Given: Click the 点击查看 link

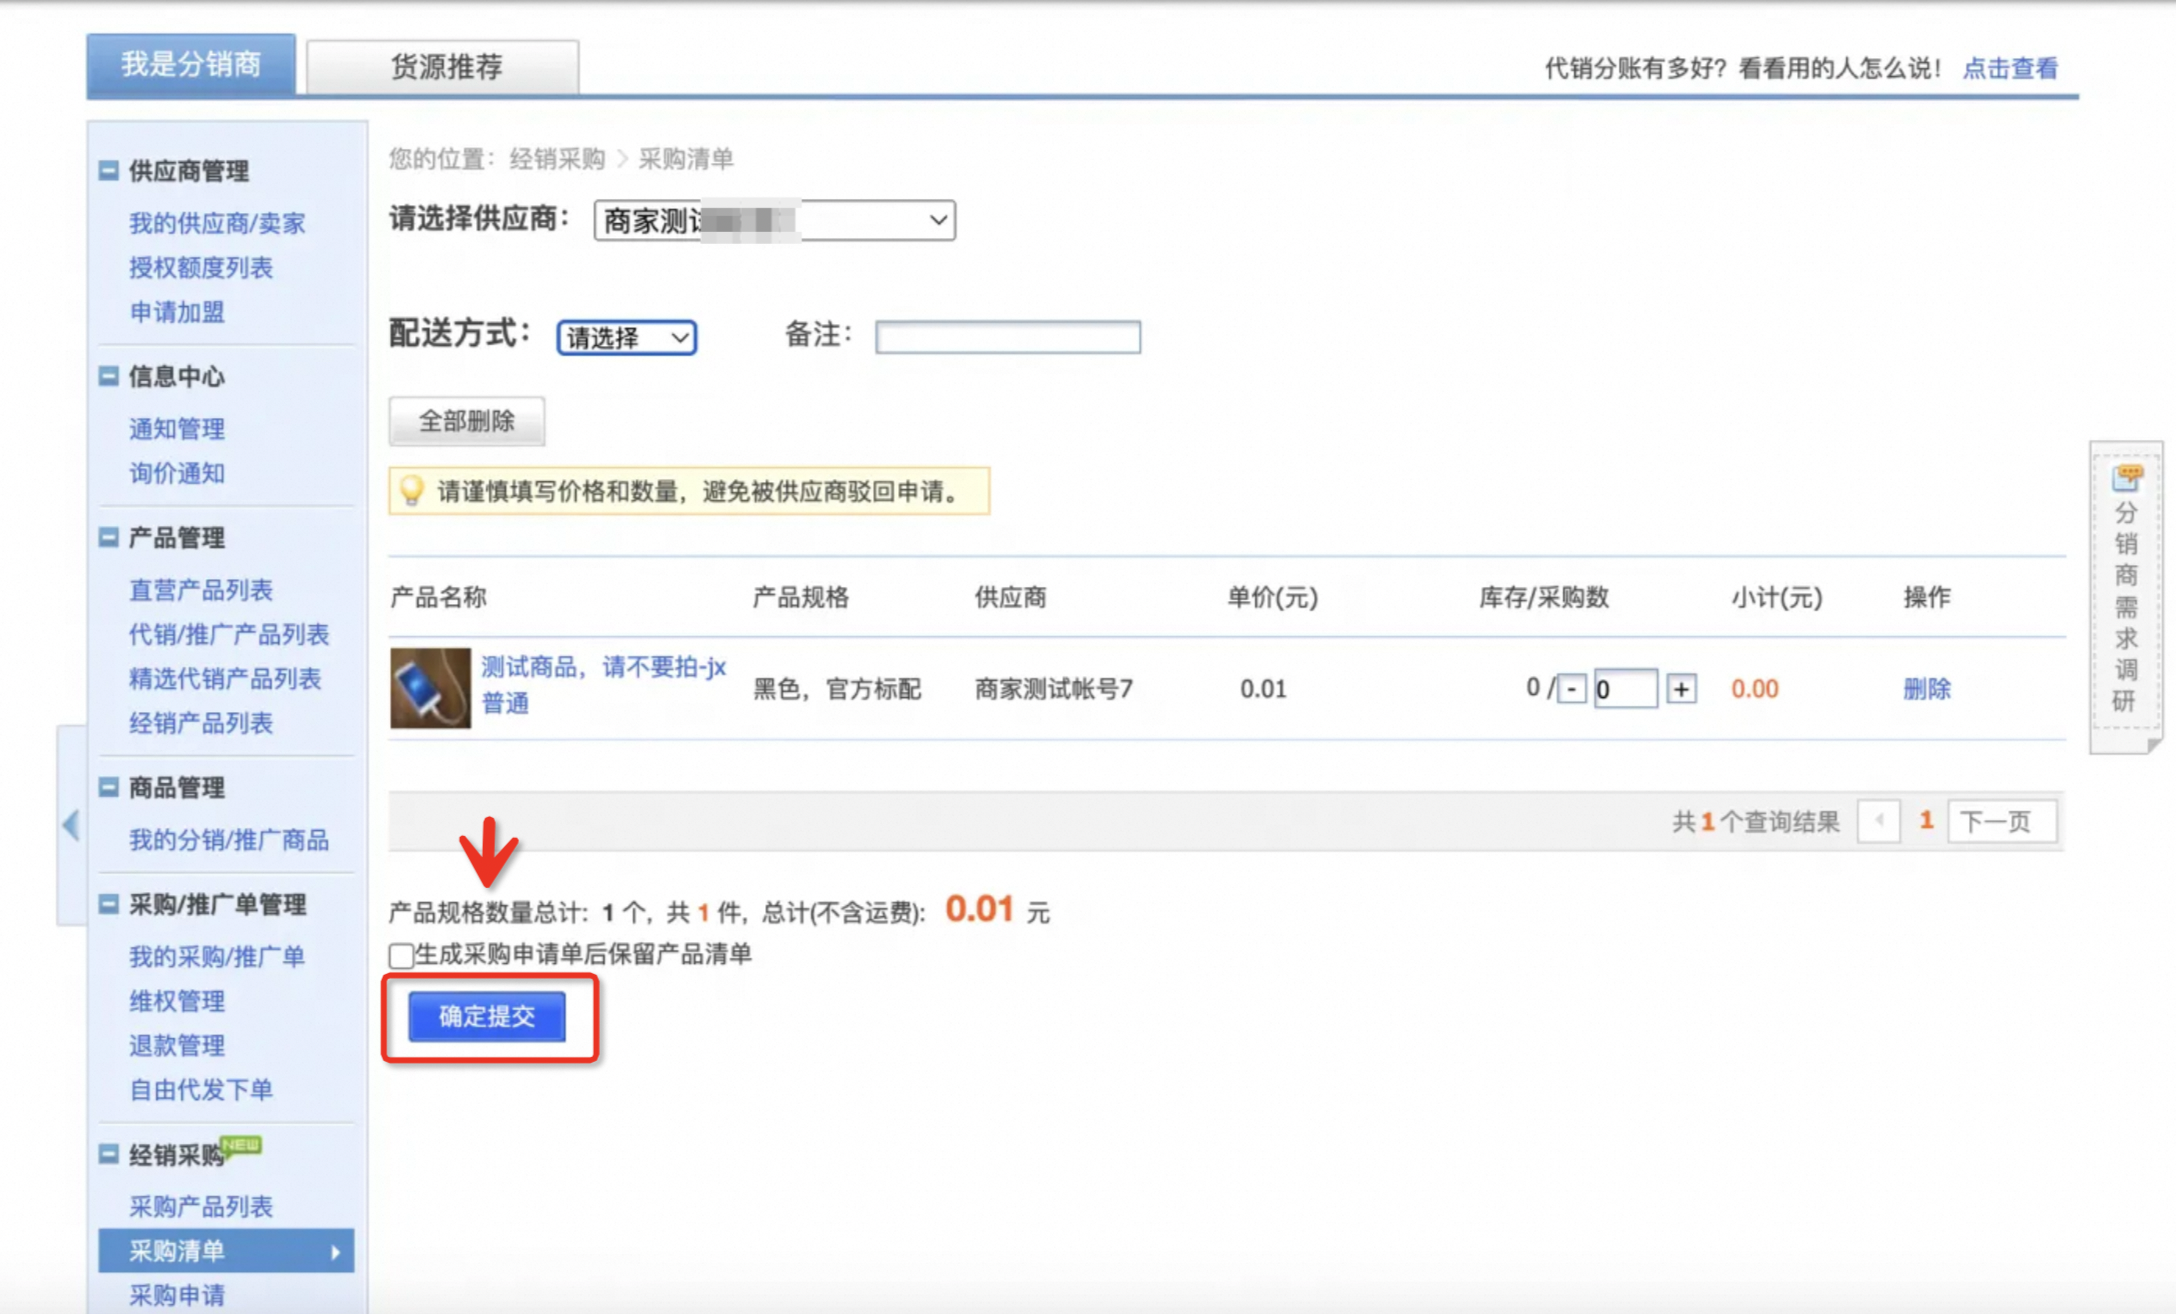Looking at the screenshot, I should [2010, 68].
